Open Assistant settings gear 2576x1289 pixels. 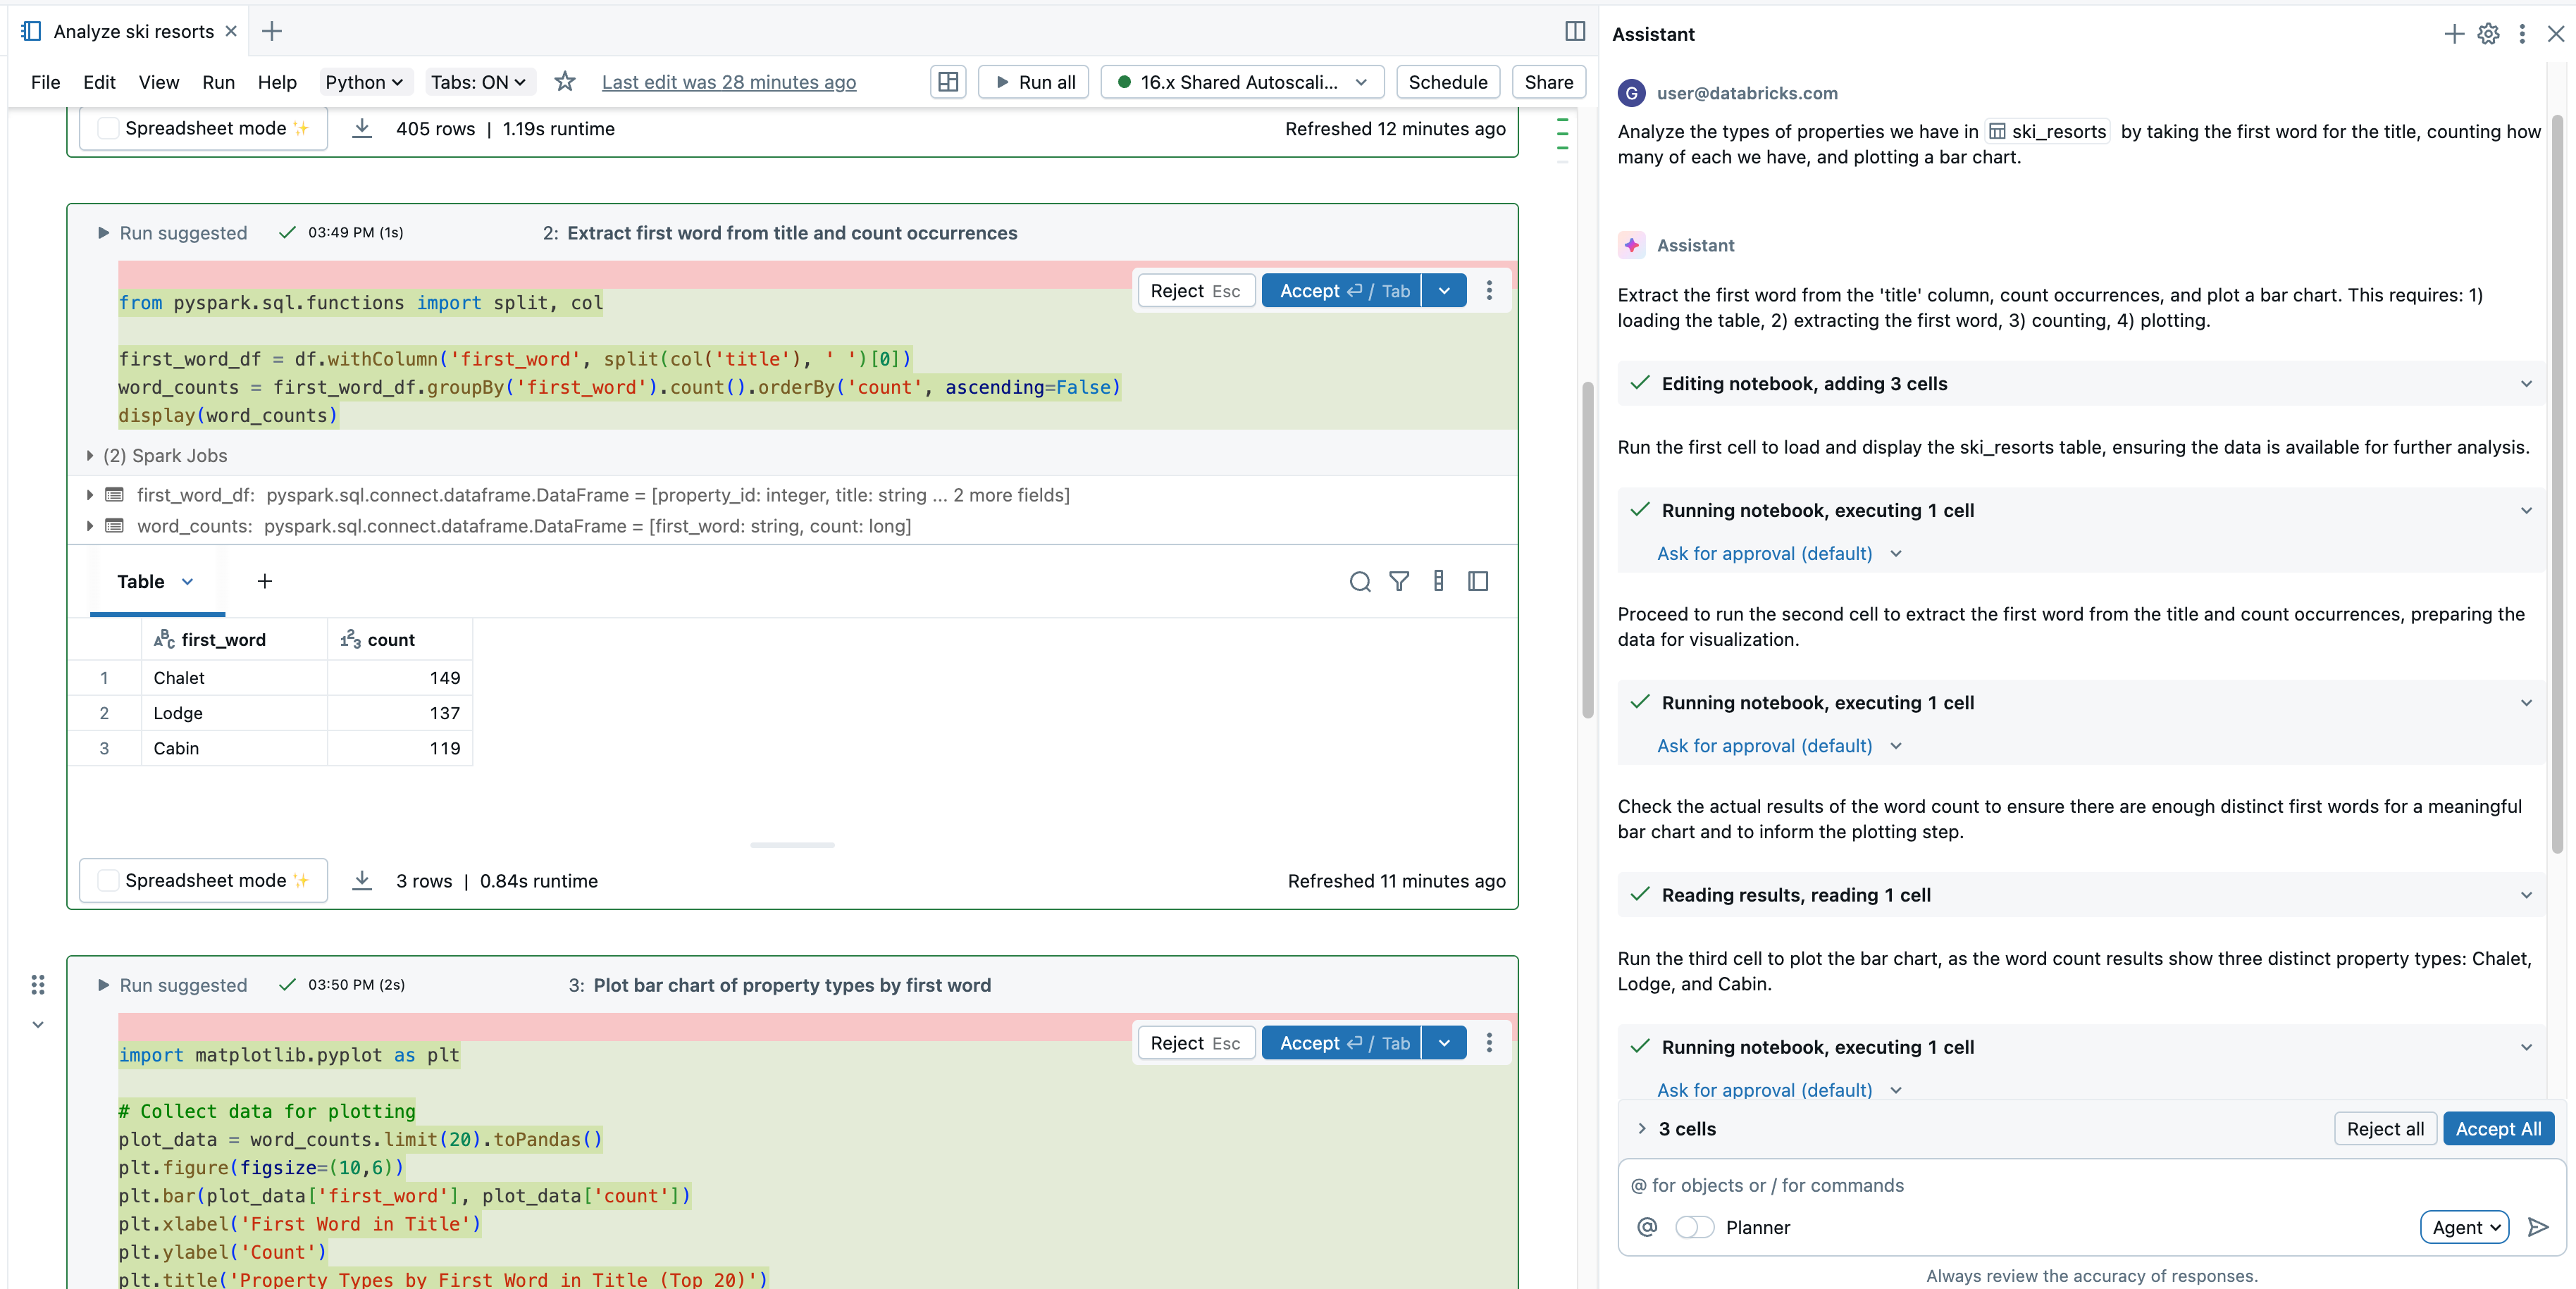tap(2488, 33)
